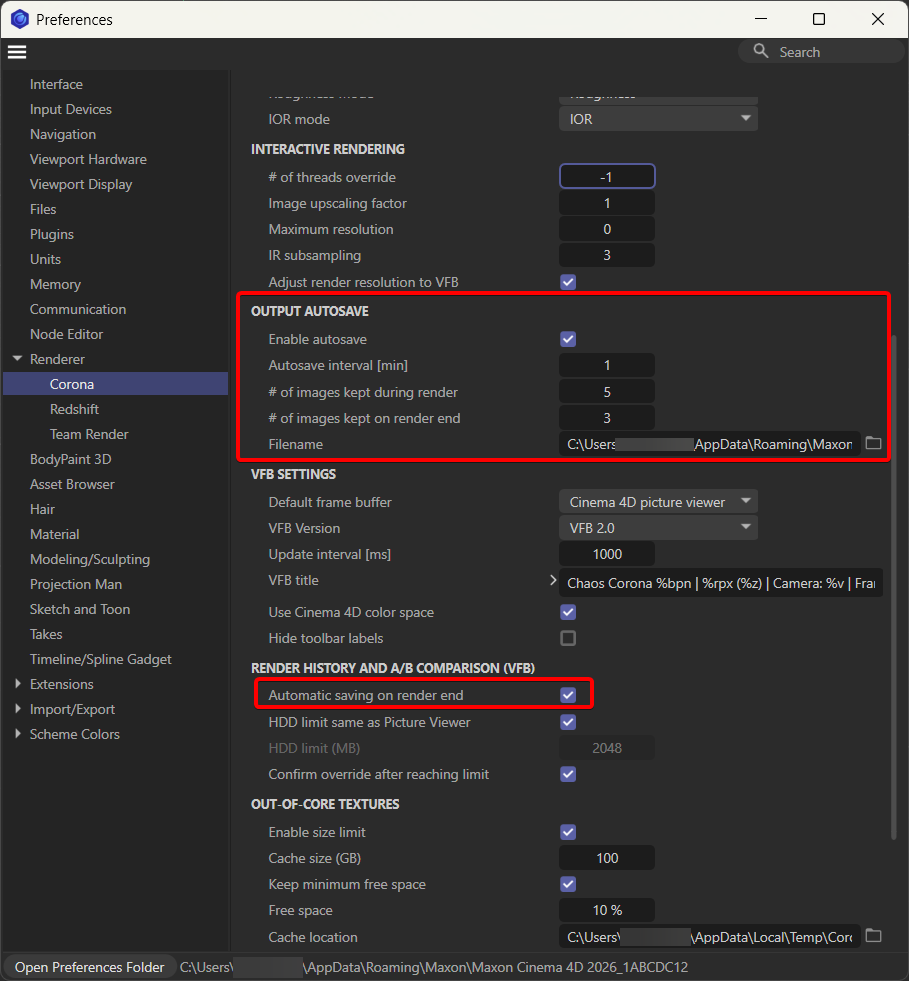This screenshot has width=909, height=981.
Task: Open Material preferences
Action: (x=54, y=534)
